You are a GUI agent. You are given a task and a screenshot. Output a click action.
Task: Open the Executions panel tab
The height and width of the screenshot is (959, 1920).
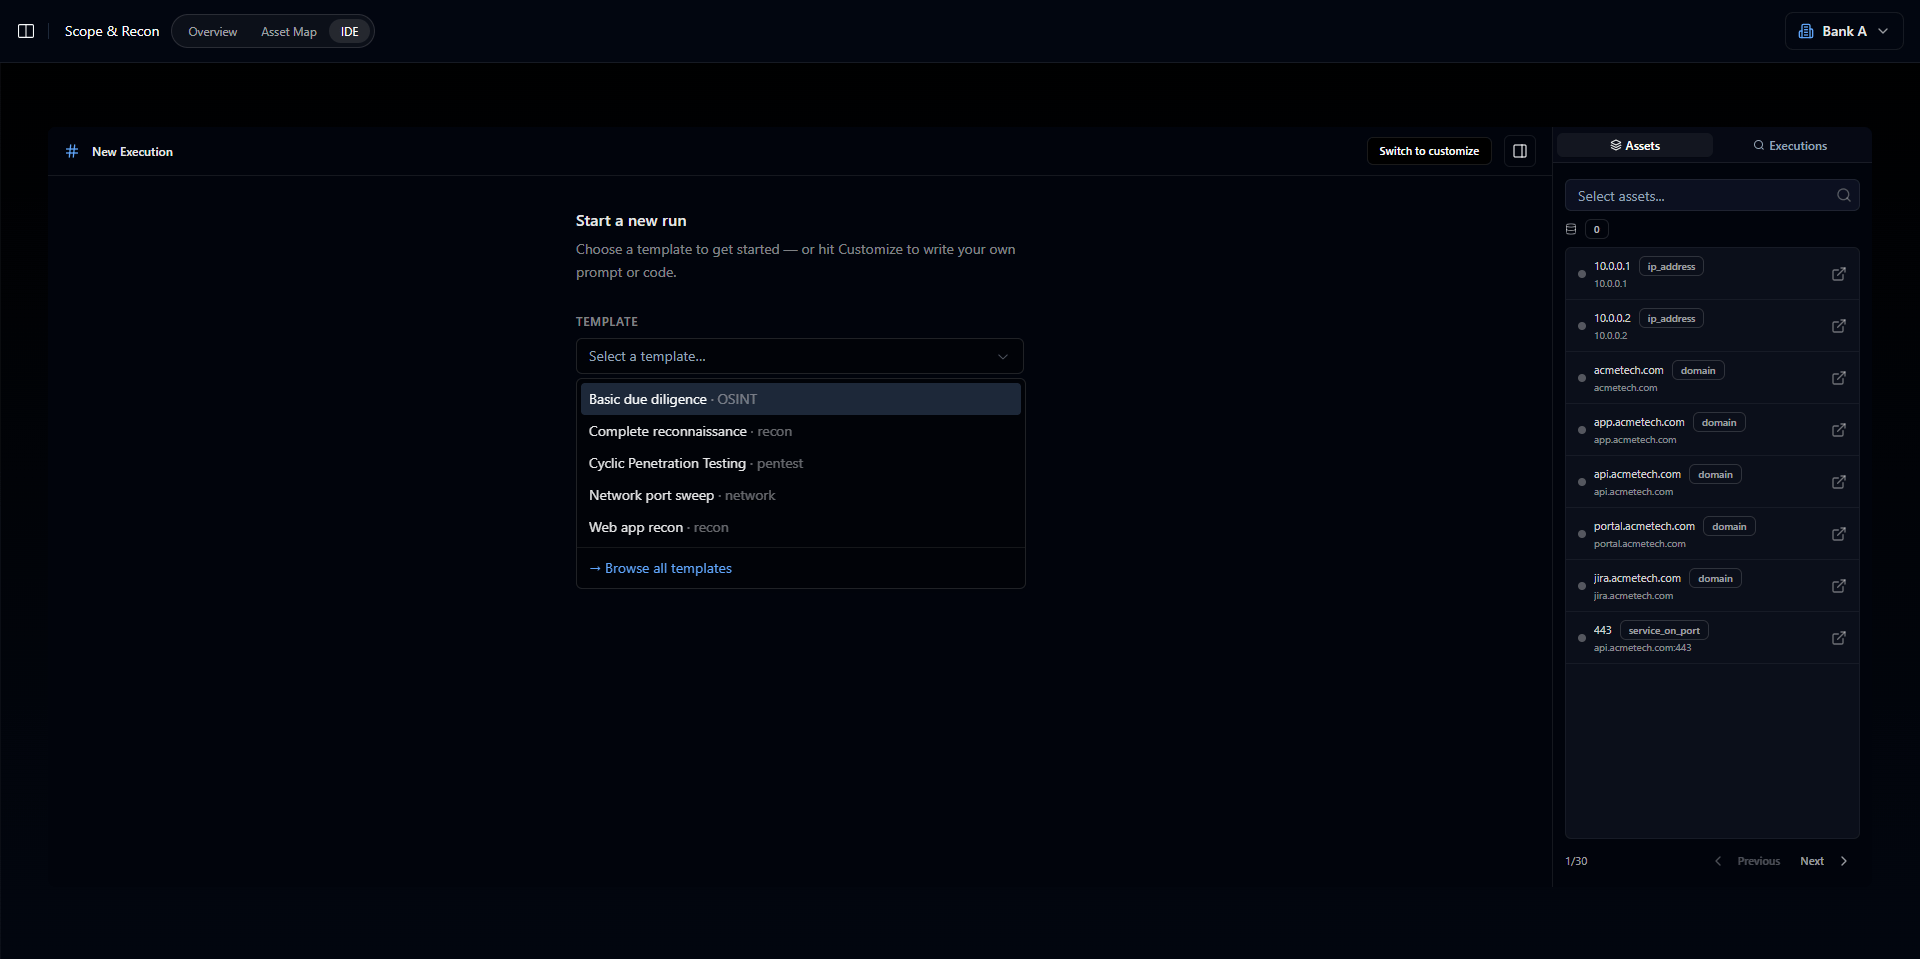point(1790,146)
